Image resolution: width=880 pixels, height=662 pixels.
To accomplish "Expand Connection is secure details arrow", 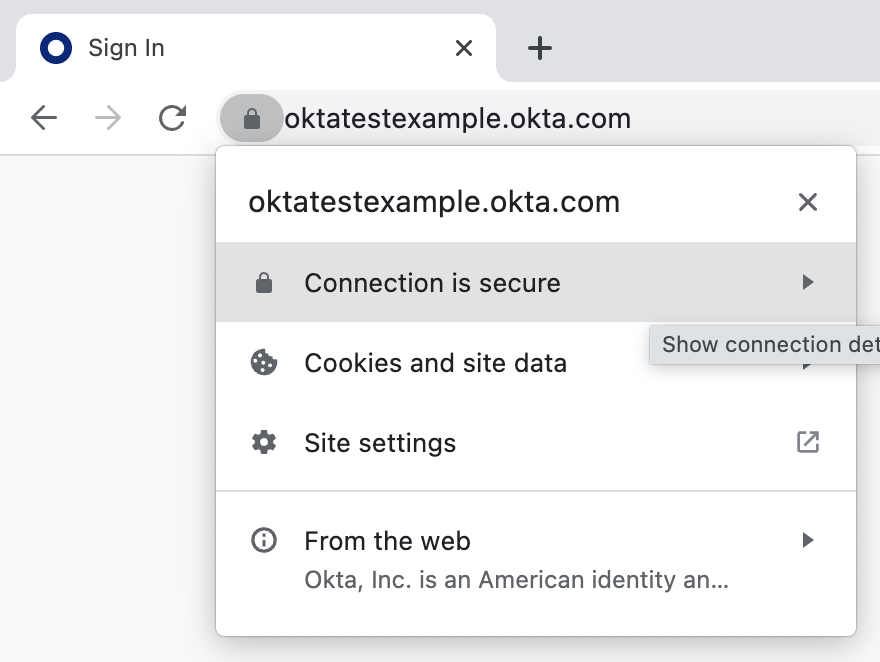I will point(808,283).
